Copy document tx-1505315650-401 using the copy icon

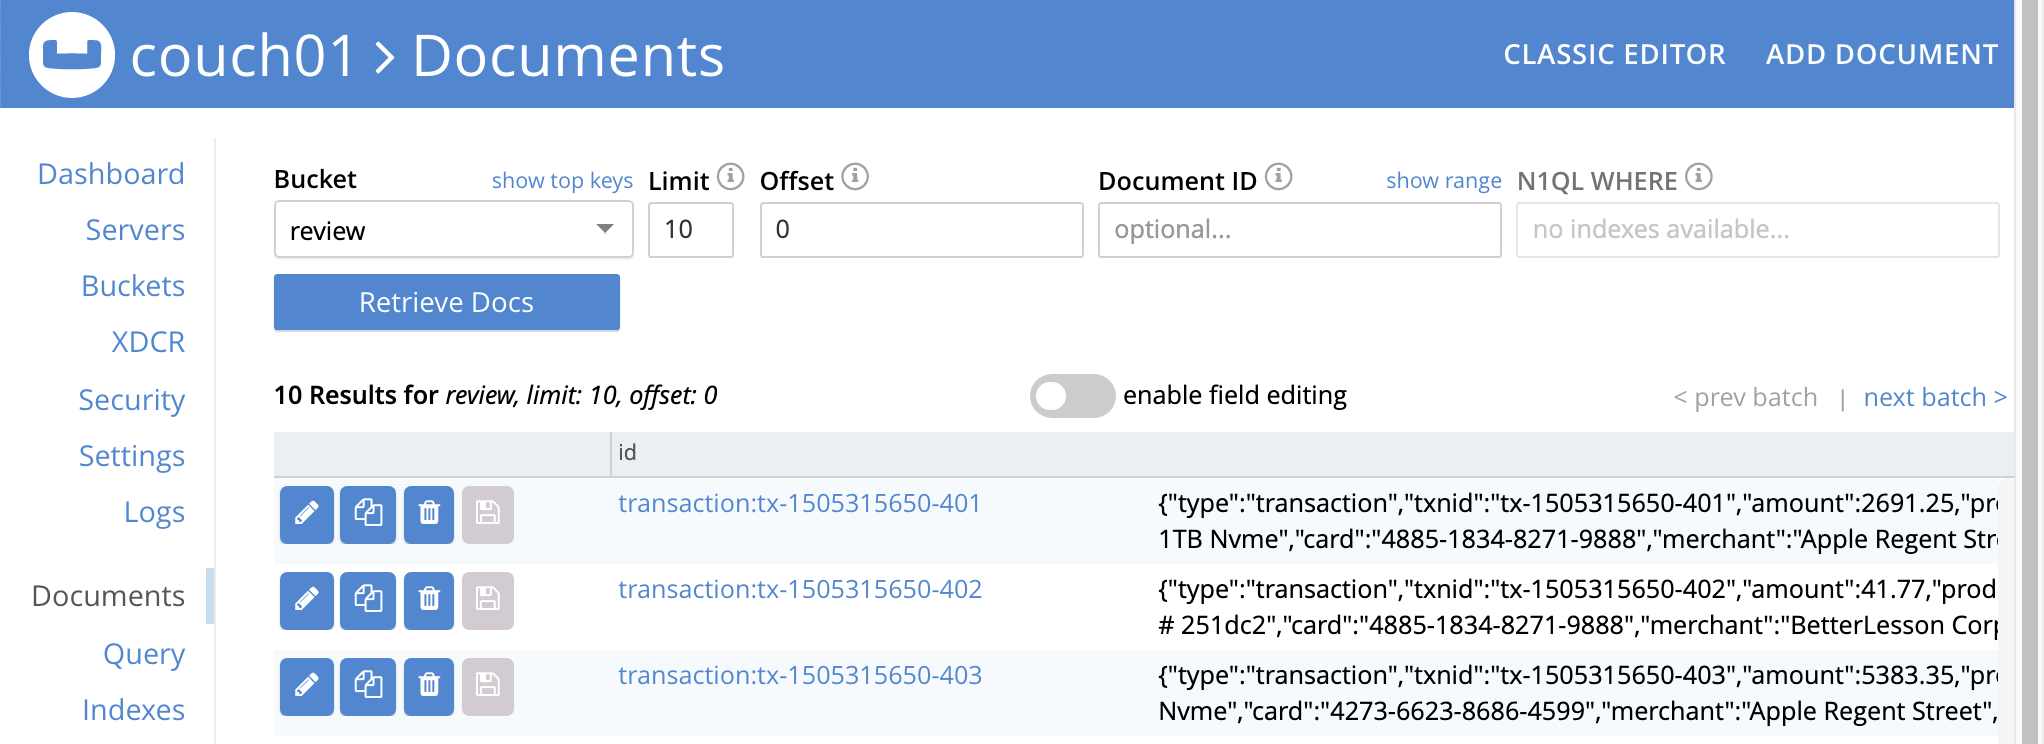tap(368, 514)
